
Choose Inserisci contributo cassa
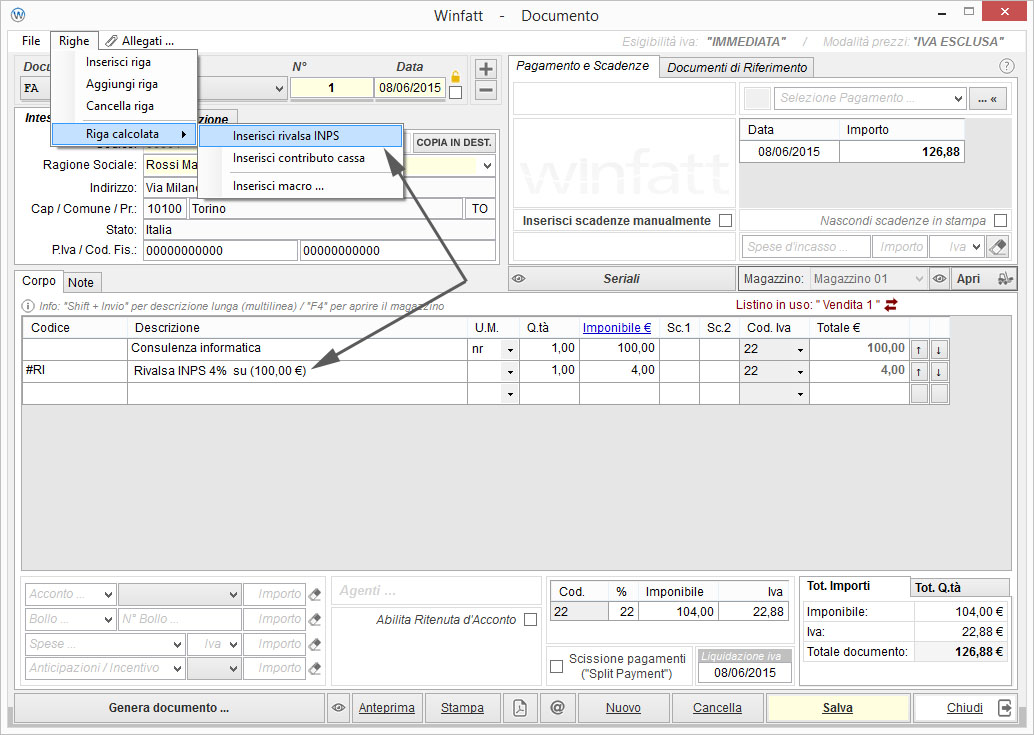tap(300, 158)
